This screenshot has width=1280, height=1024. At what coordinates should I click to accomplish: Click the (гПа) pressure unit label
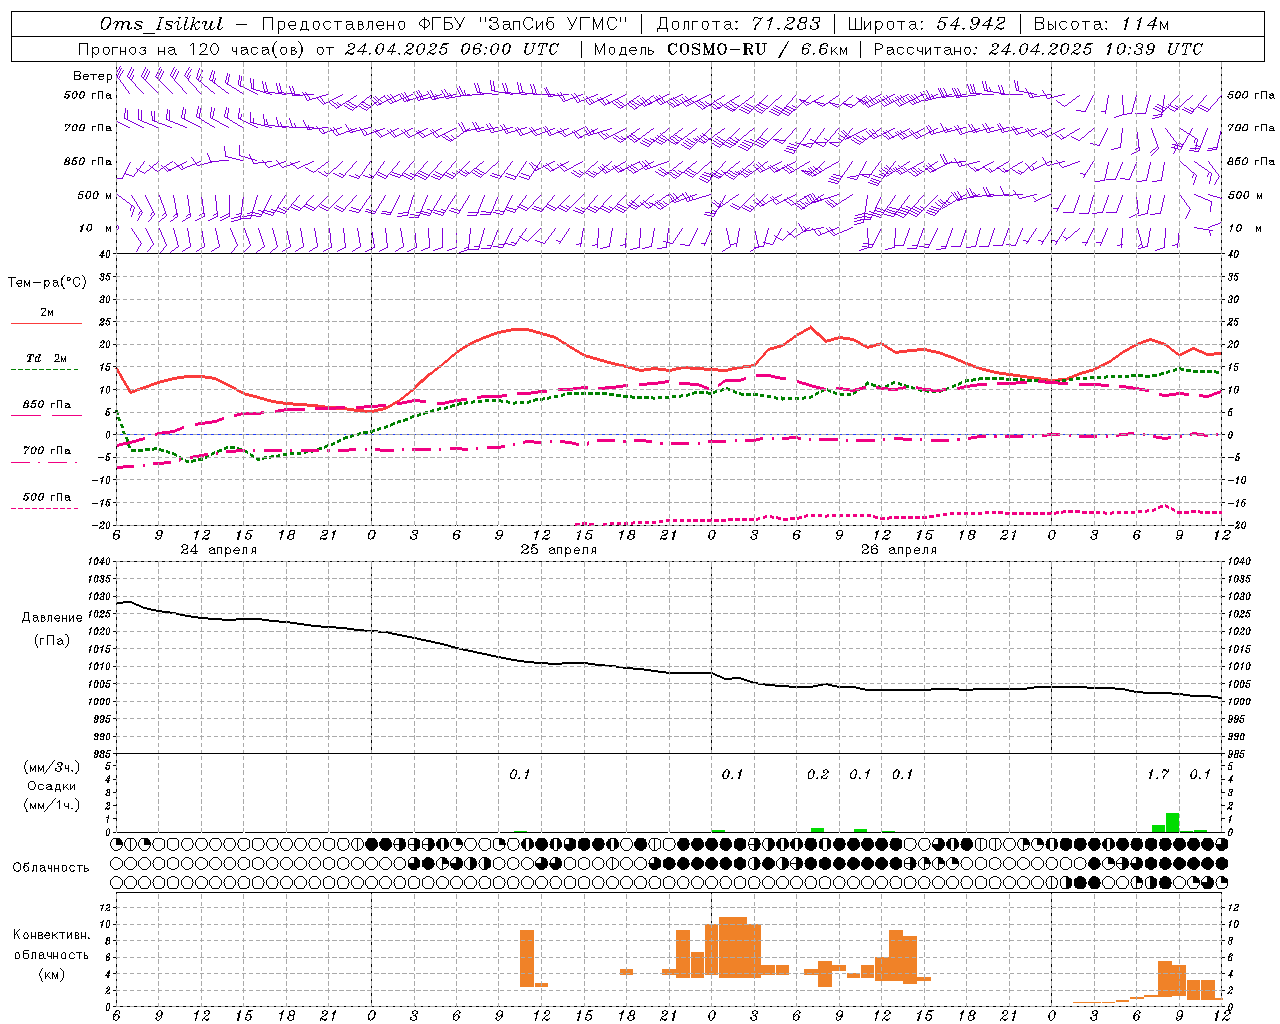pos(52,640)
